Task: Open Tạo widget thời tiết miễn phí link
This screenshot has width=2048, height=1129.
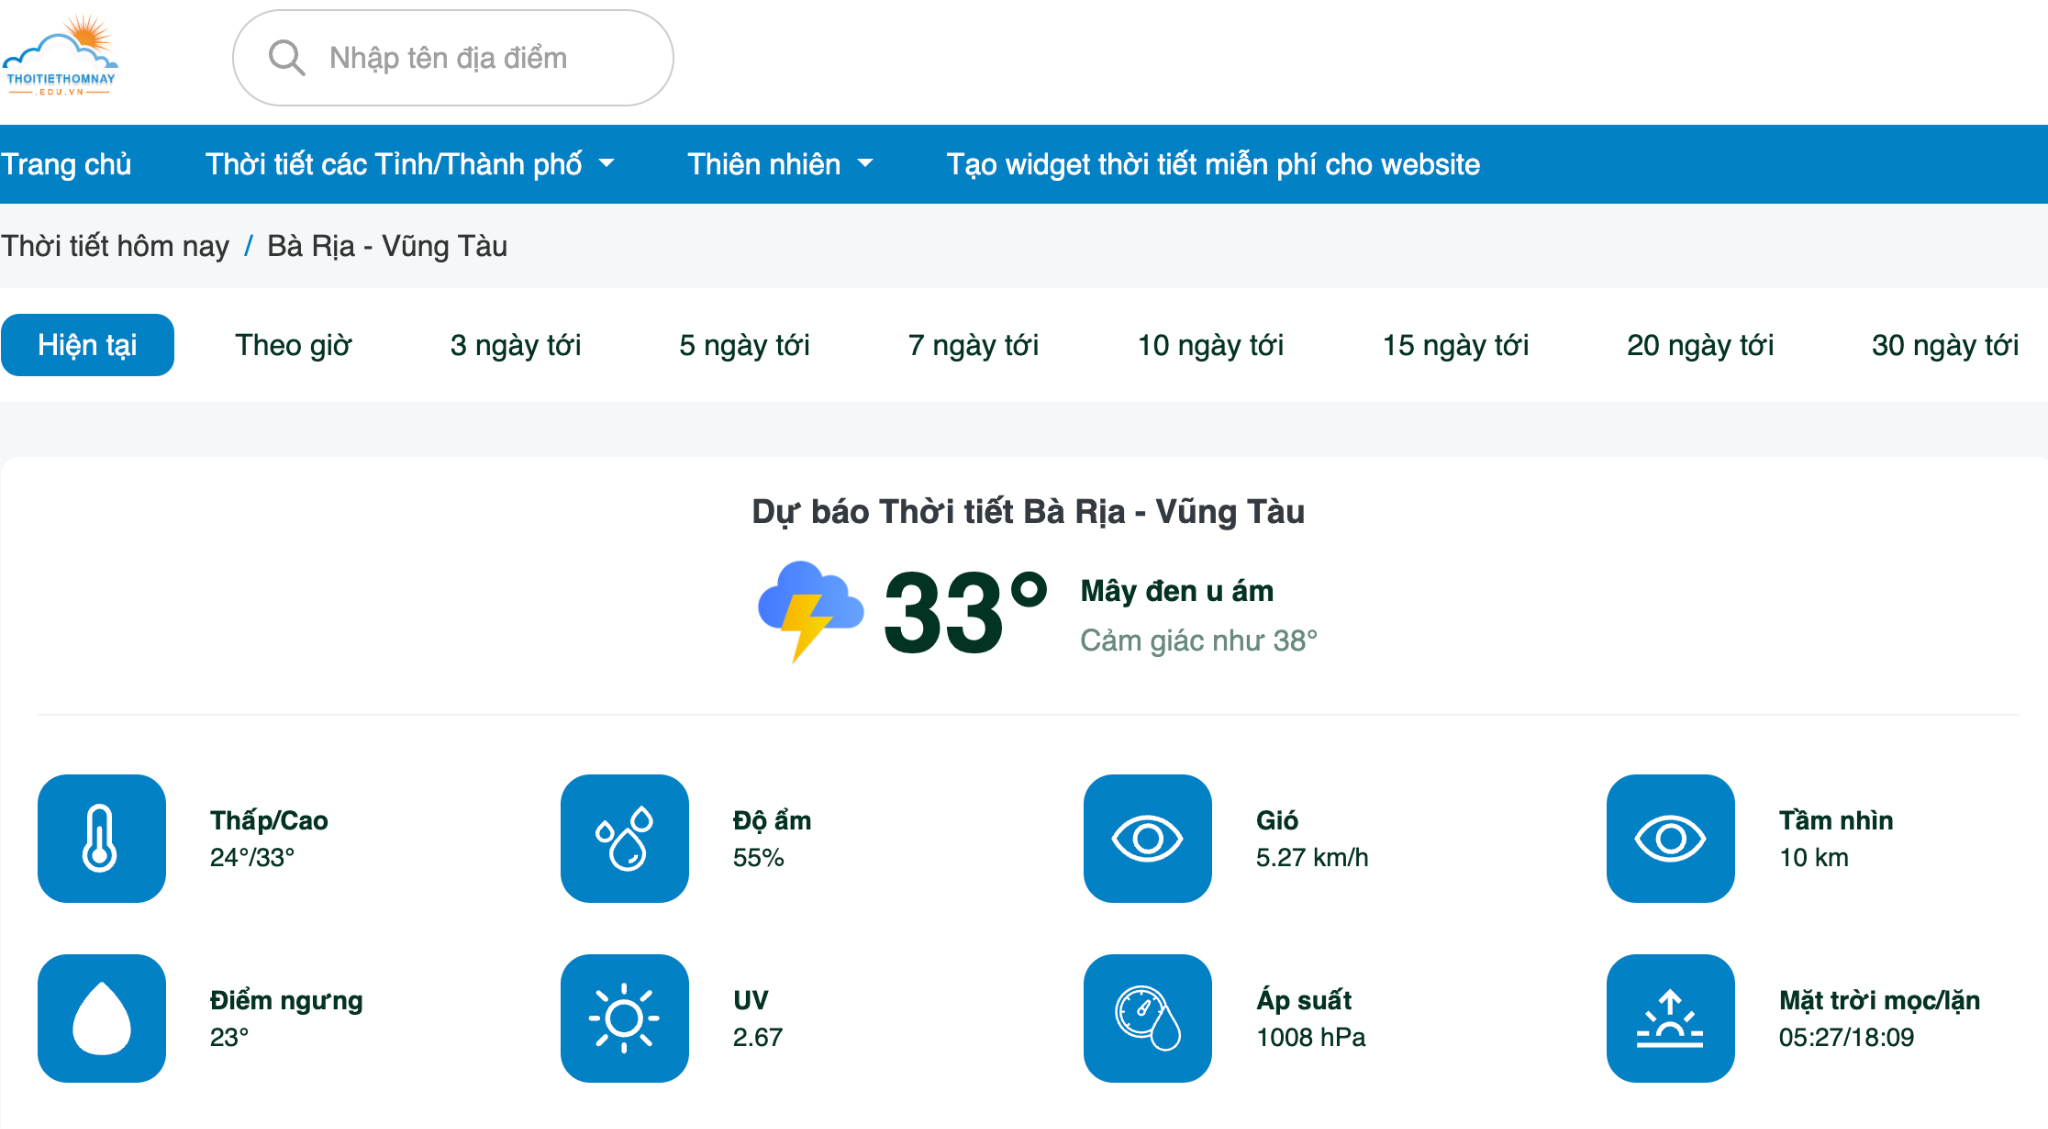Action: coord(1213,164)
